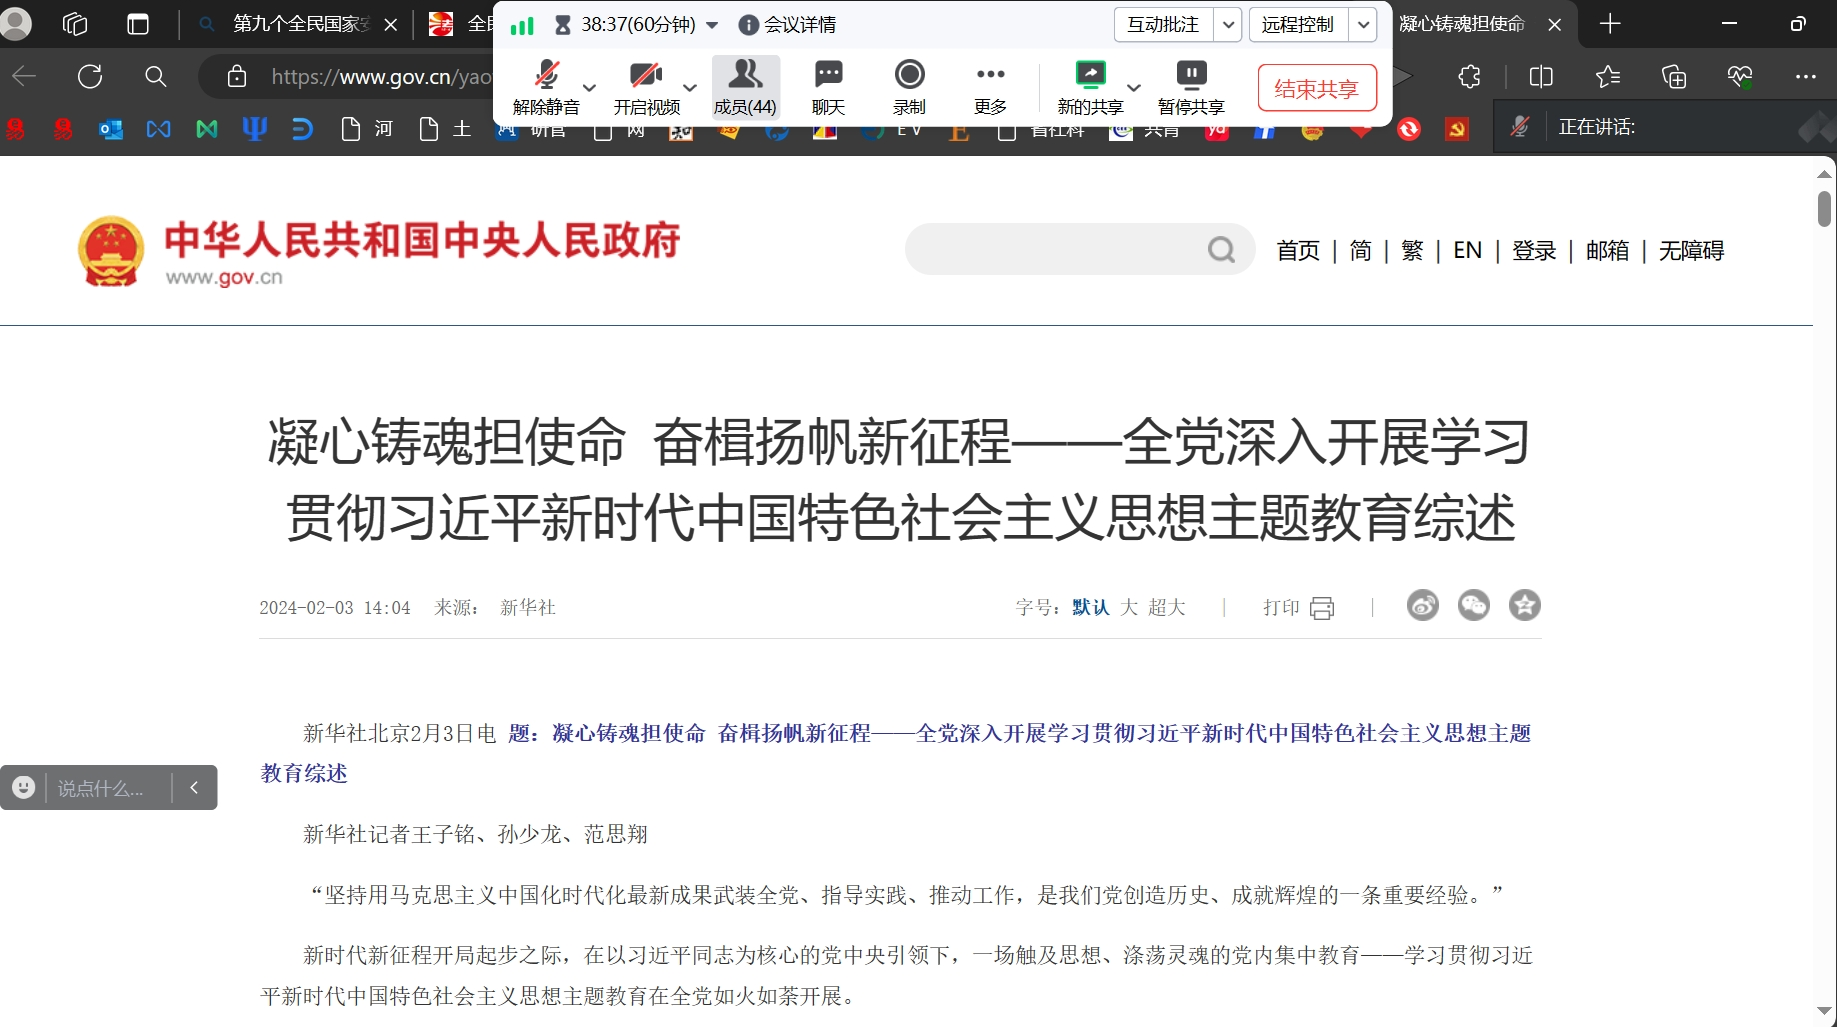Share article via the WeChat icon
The width and height of the screenshot is (1837, 1027).
coord(1473,606)
